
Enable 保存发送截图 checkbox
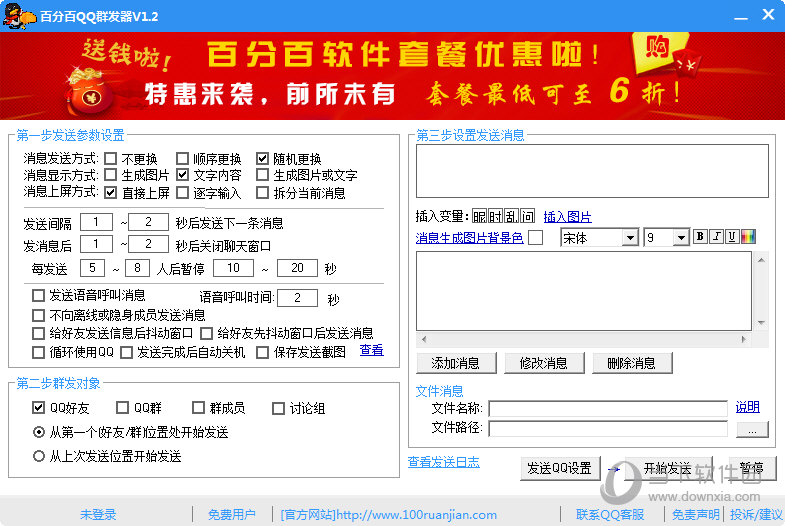point(262,352)
